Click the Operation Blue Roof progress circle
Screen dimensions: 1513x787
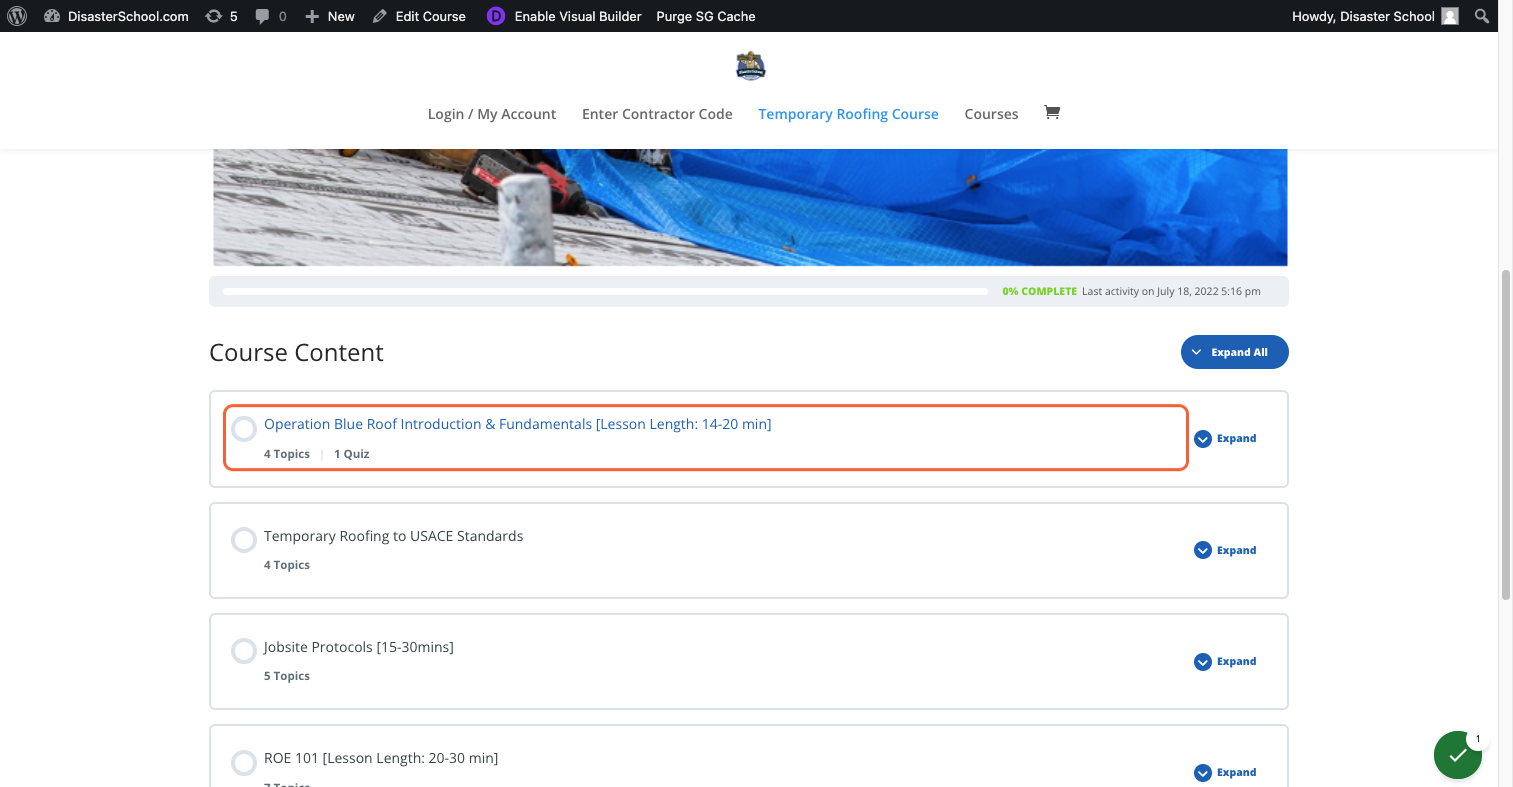[x=244, y=429]
